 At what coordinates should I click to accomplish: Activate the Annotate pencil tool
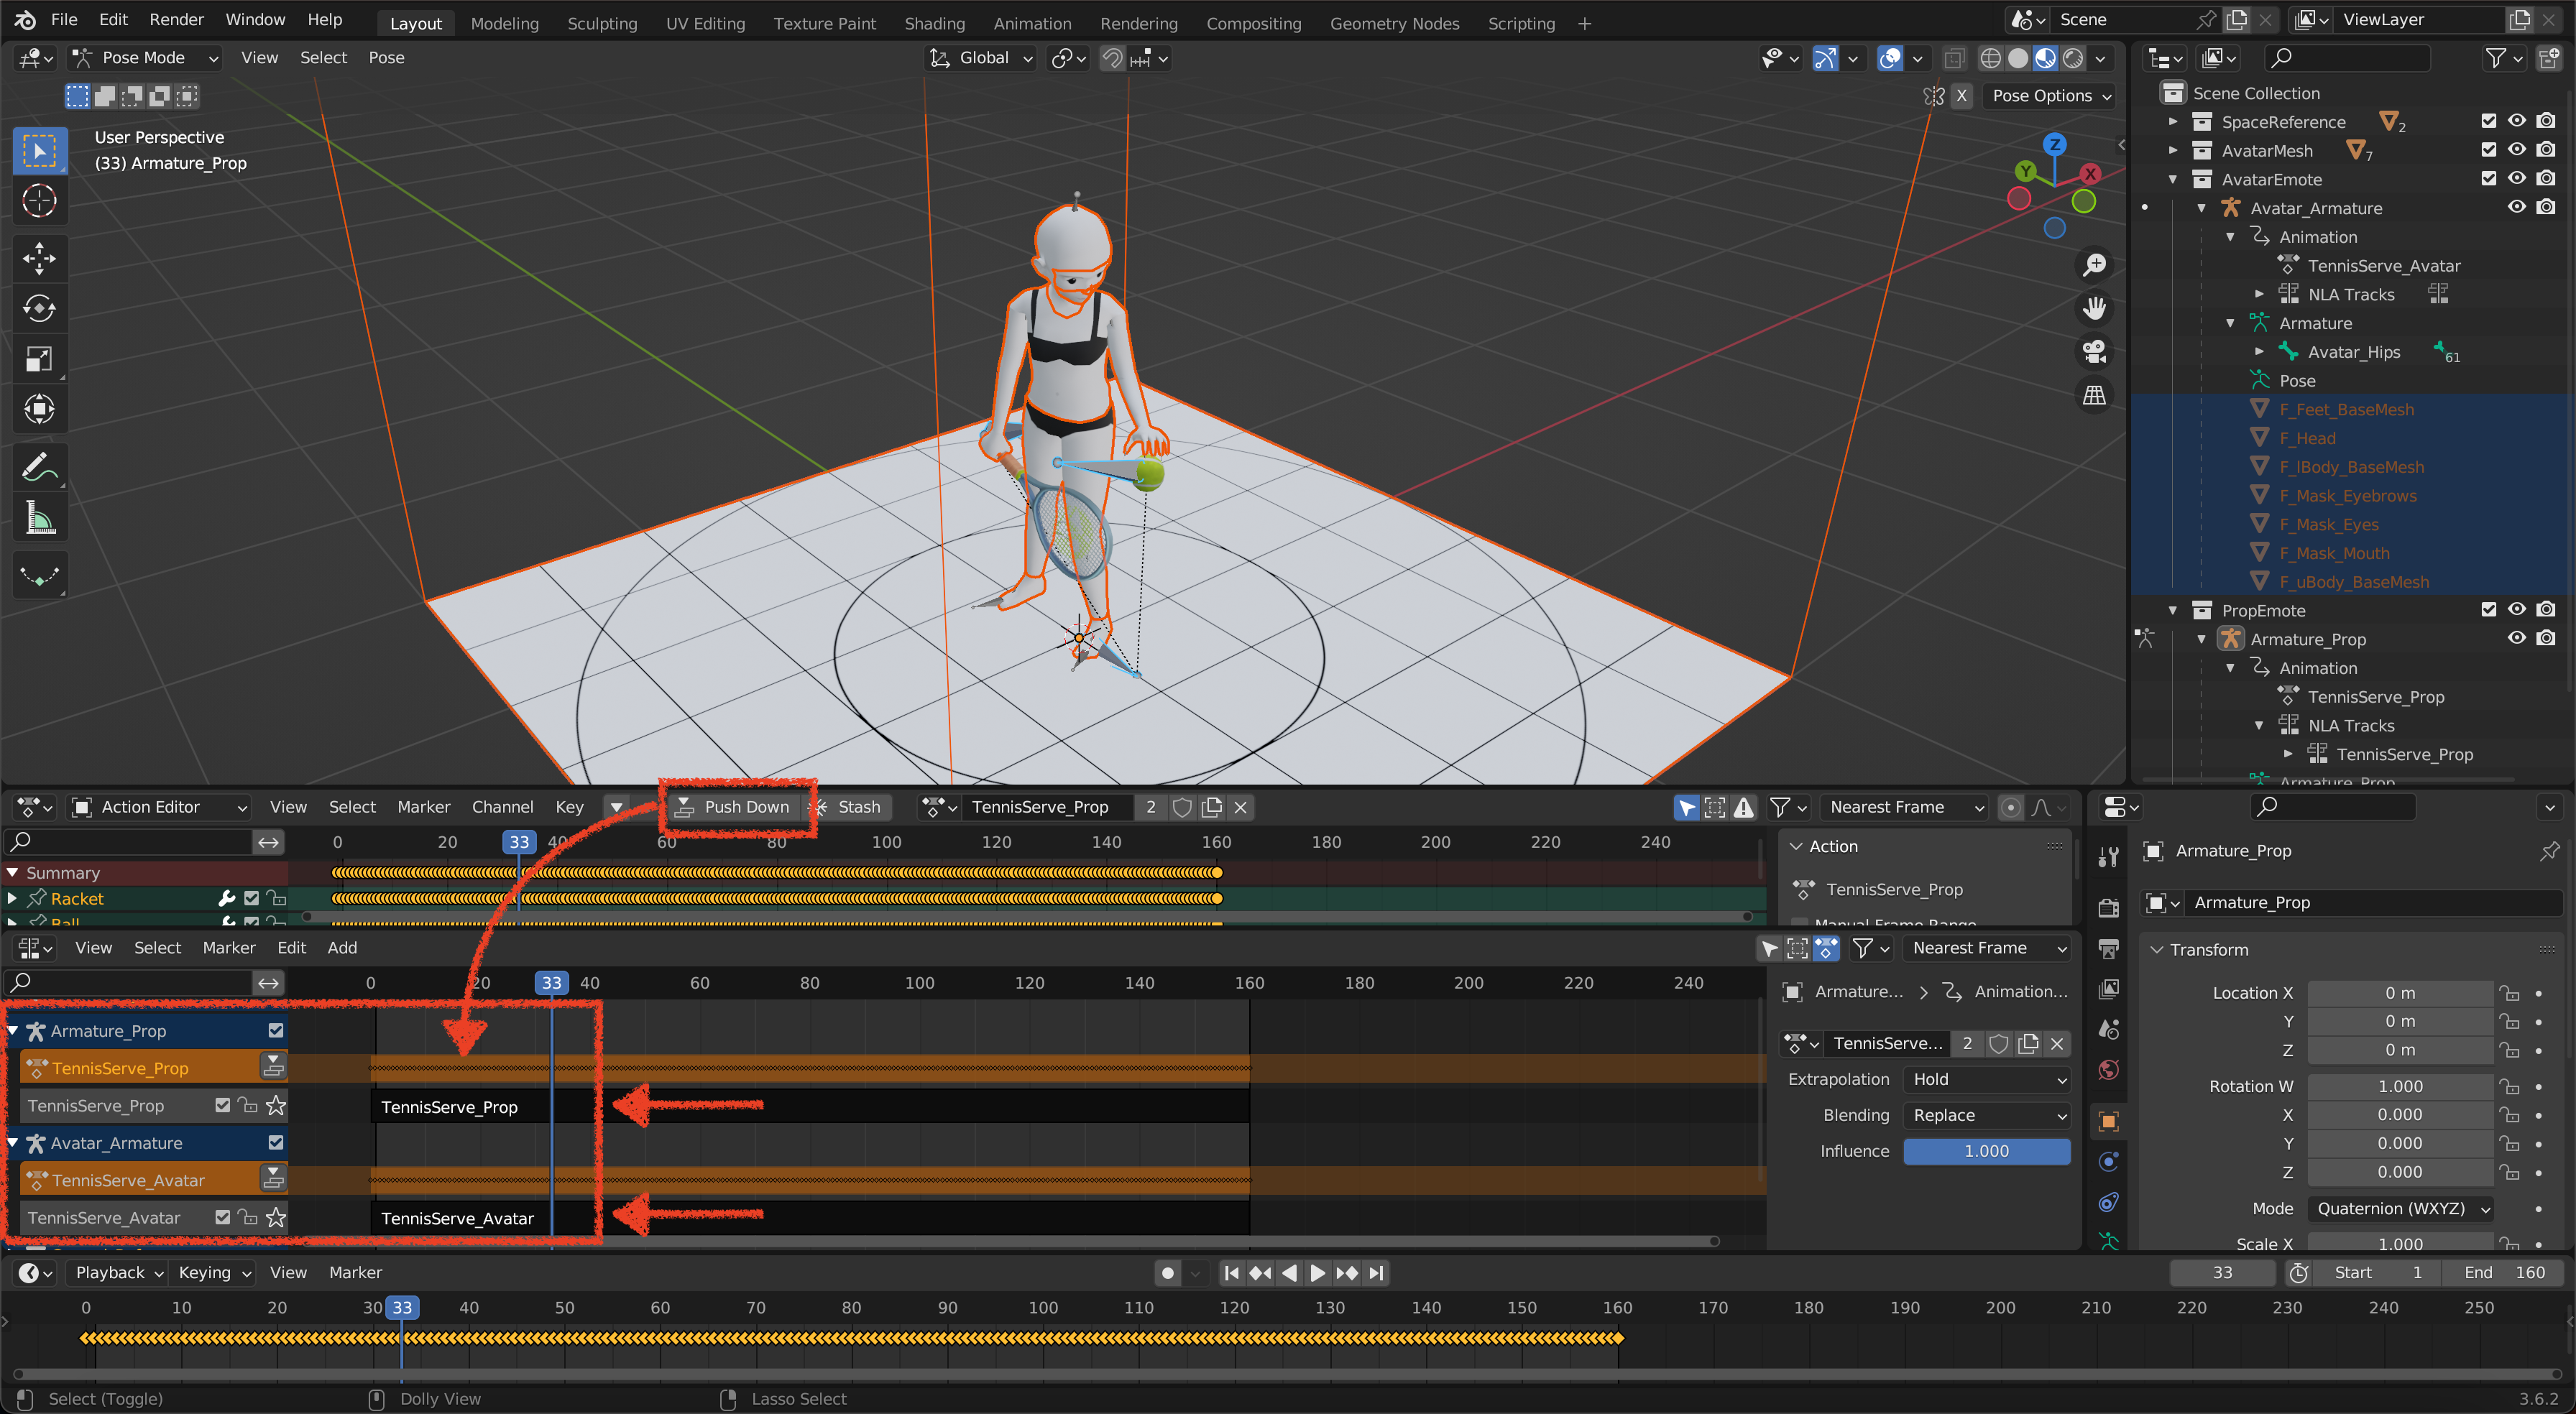(39, 467)
